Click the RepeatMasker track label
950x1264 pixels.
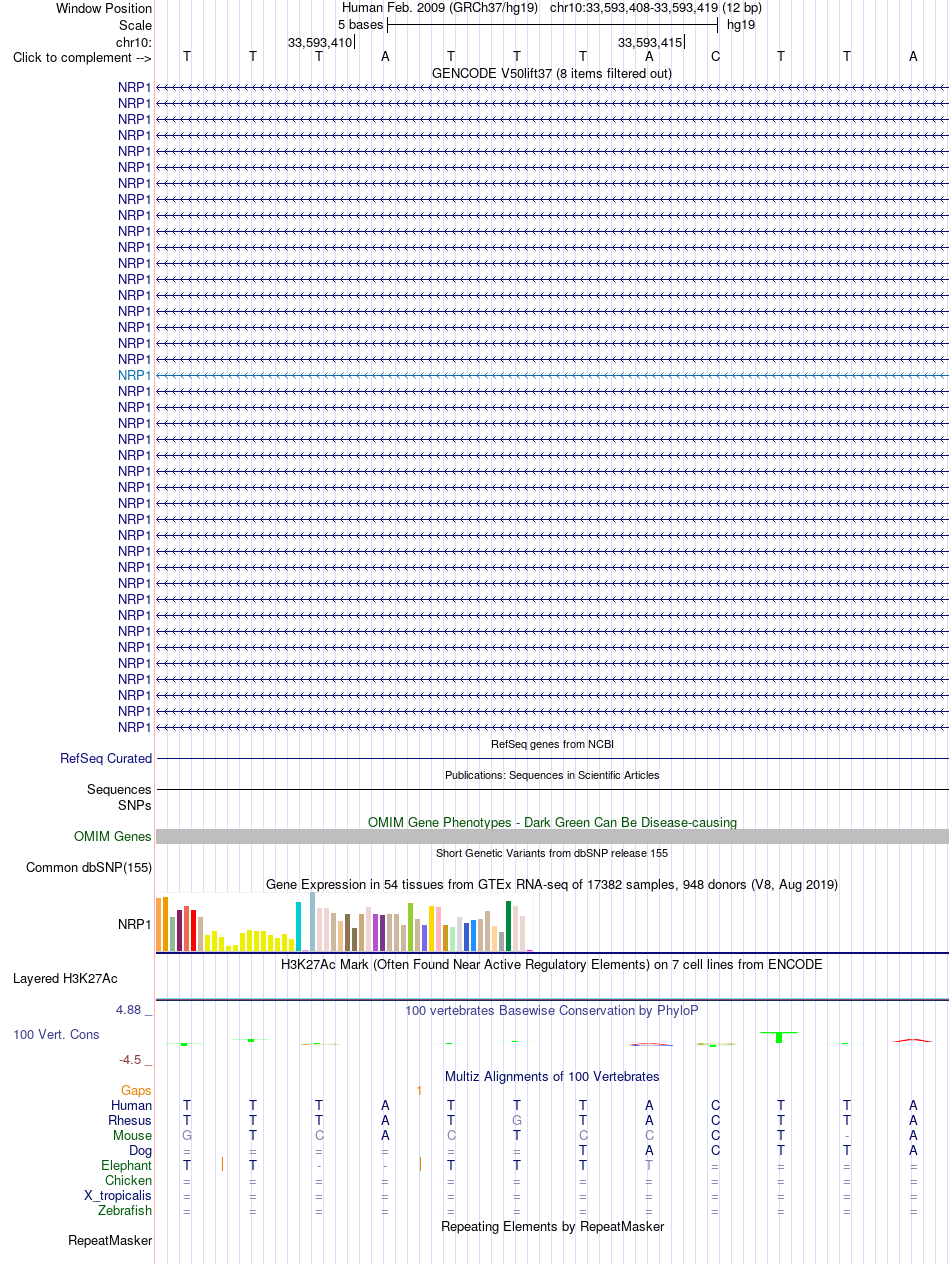click(x=110, y=1241)
